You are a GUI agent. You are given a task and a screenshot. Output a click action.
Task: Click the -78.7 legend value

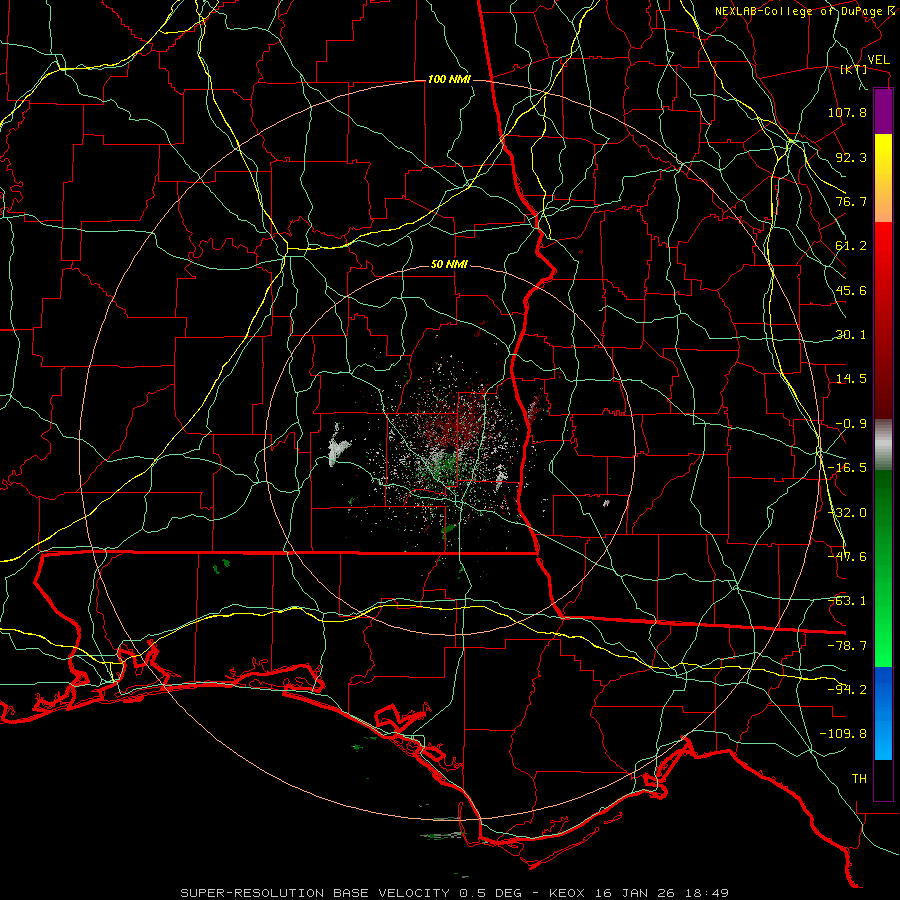click(847, 646)
